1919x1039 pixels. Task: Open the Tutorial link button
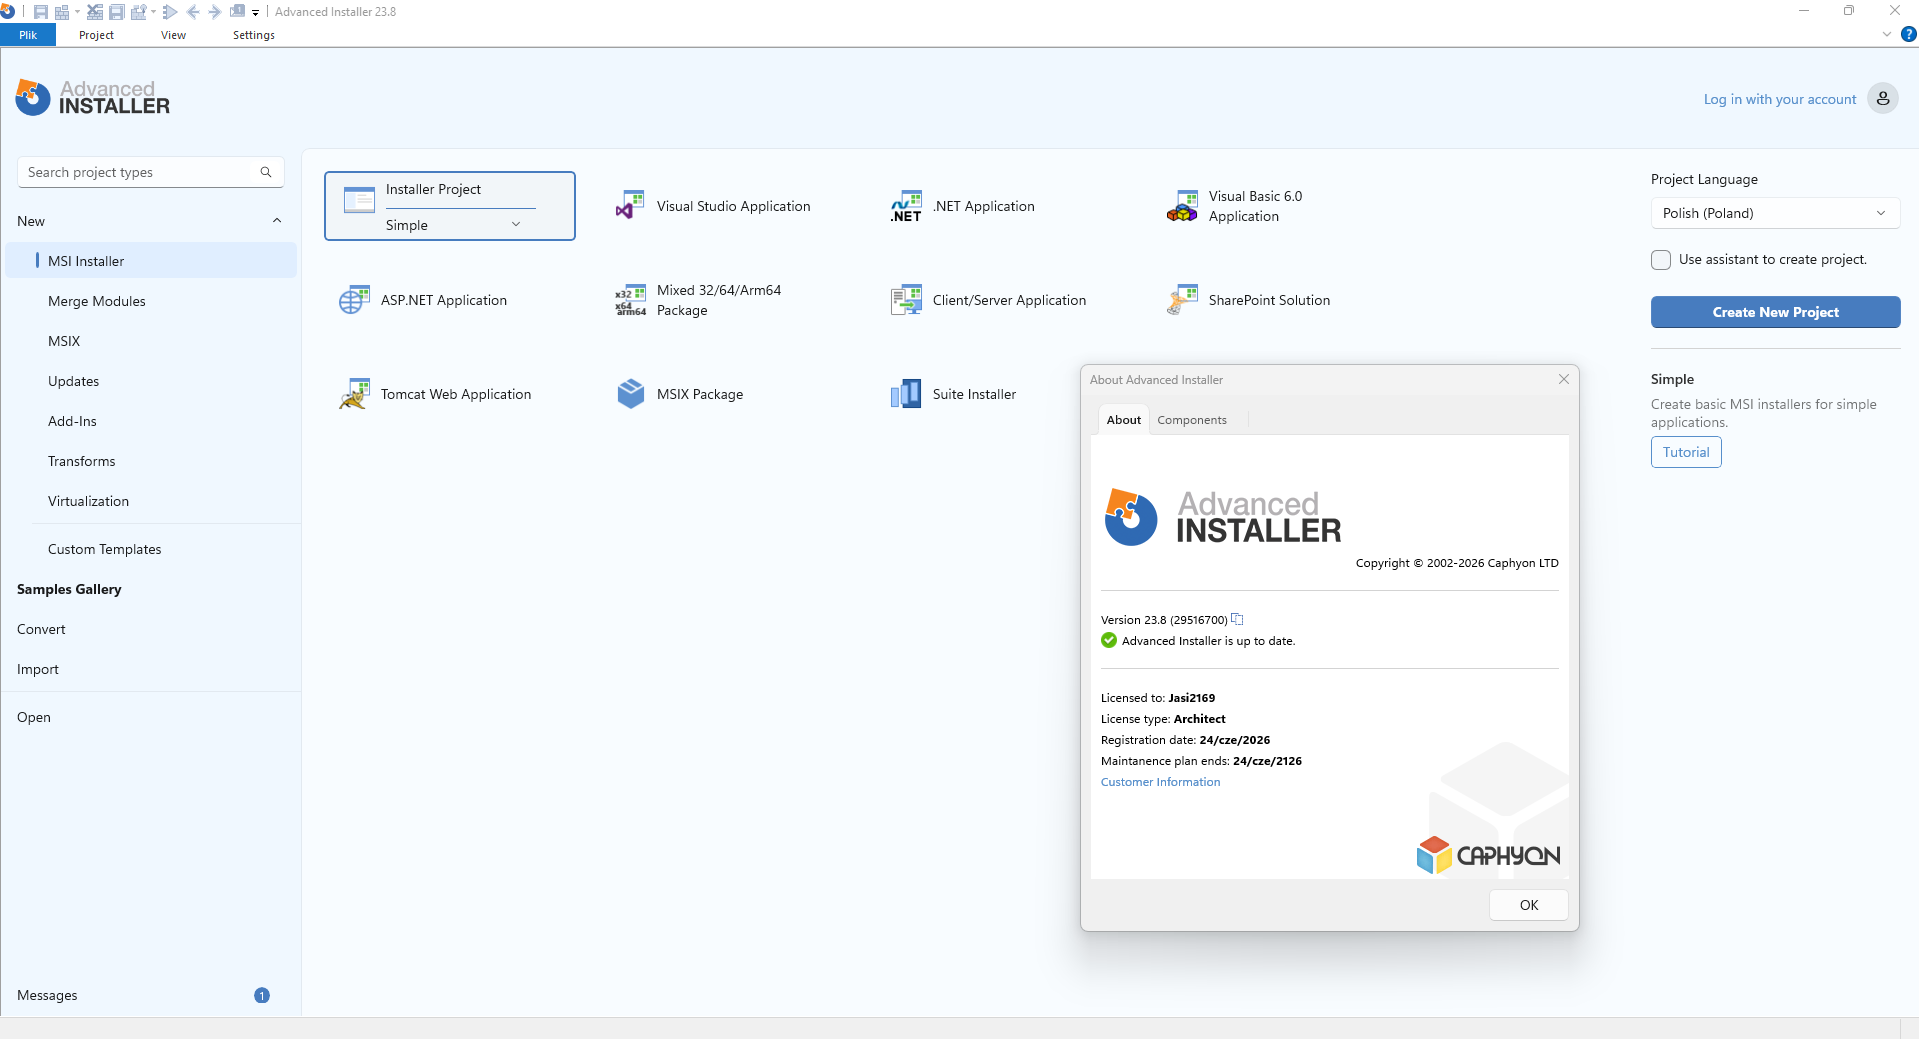(1686, 452)
